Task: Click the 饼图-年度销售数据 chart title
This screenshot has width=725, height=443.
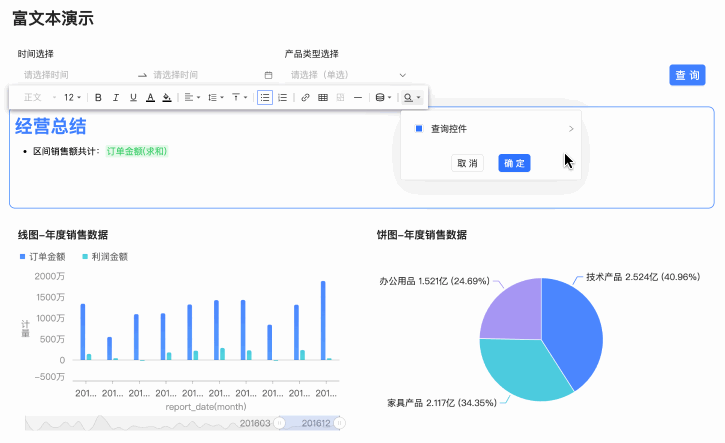Action: click(x=422, y=235)
